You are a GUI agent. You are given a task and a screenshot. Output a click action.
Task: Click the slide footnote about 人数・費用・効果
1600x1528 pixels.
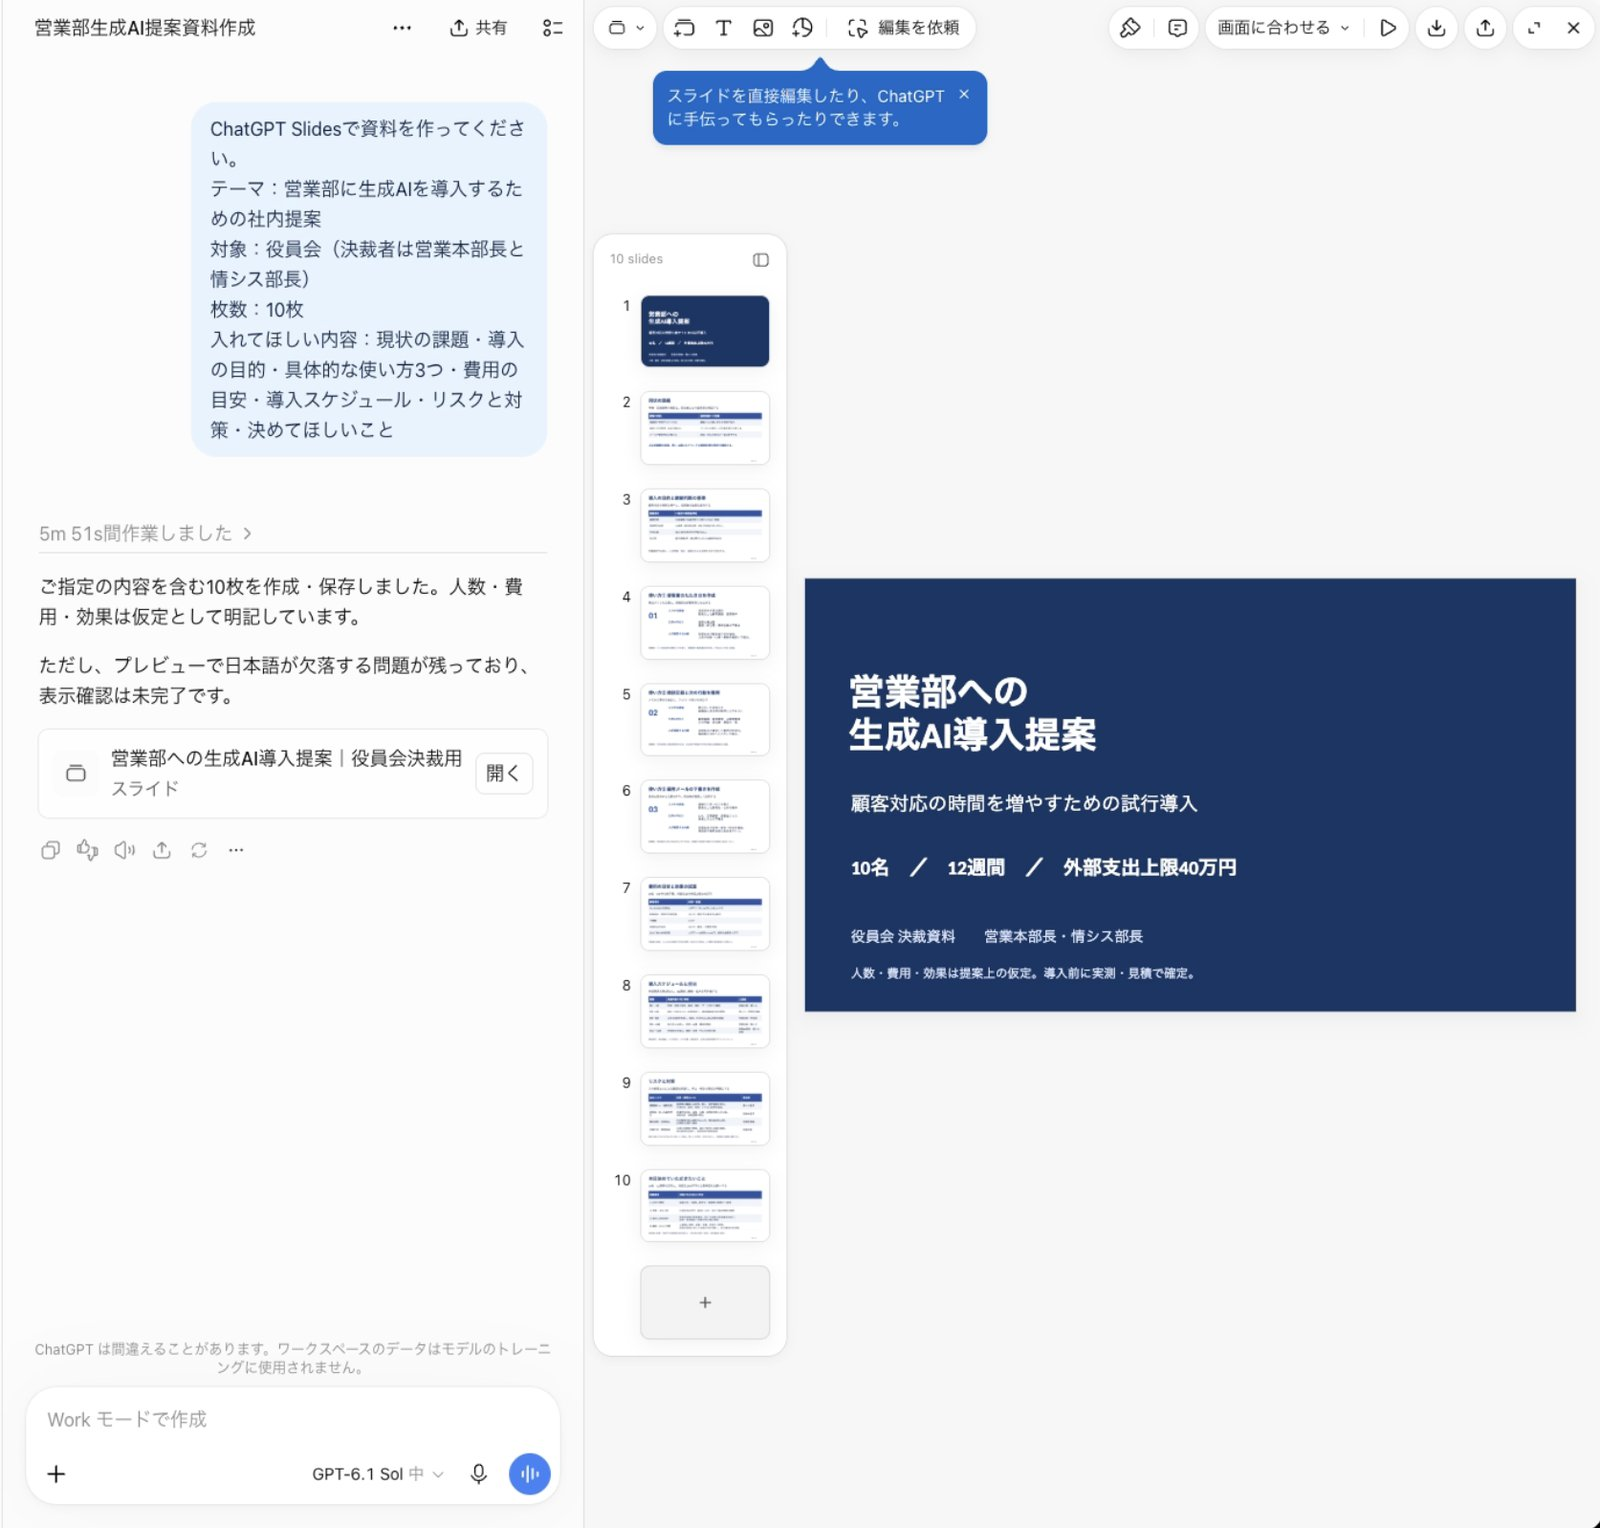coord(1023,973)
